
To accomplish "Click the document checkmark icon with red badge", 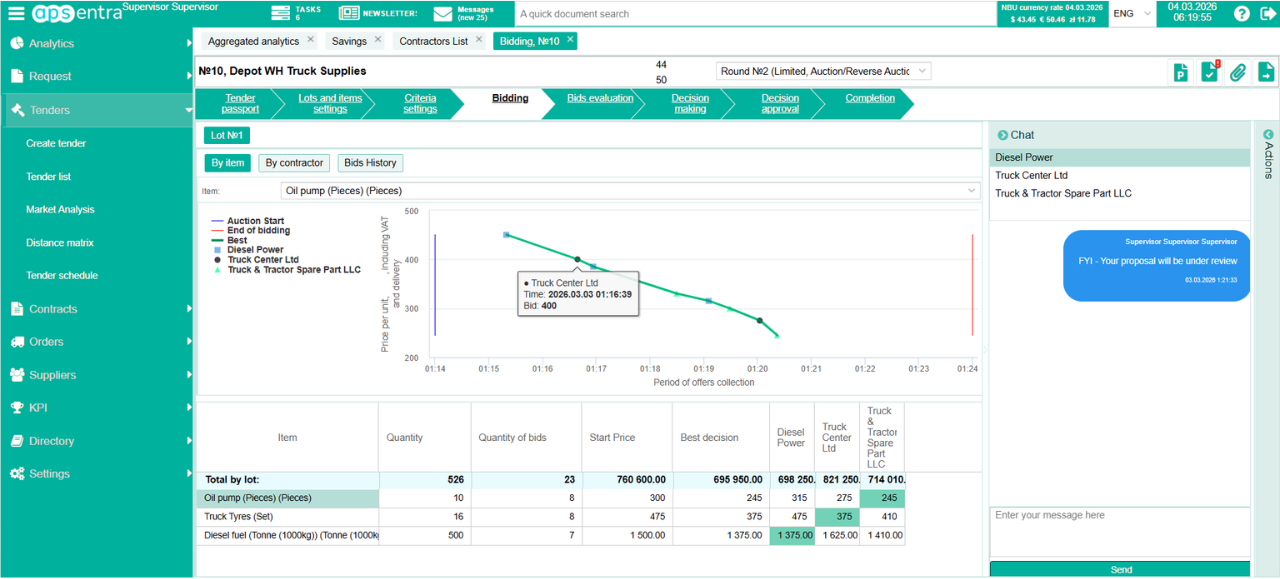I will [1209, 72].
